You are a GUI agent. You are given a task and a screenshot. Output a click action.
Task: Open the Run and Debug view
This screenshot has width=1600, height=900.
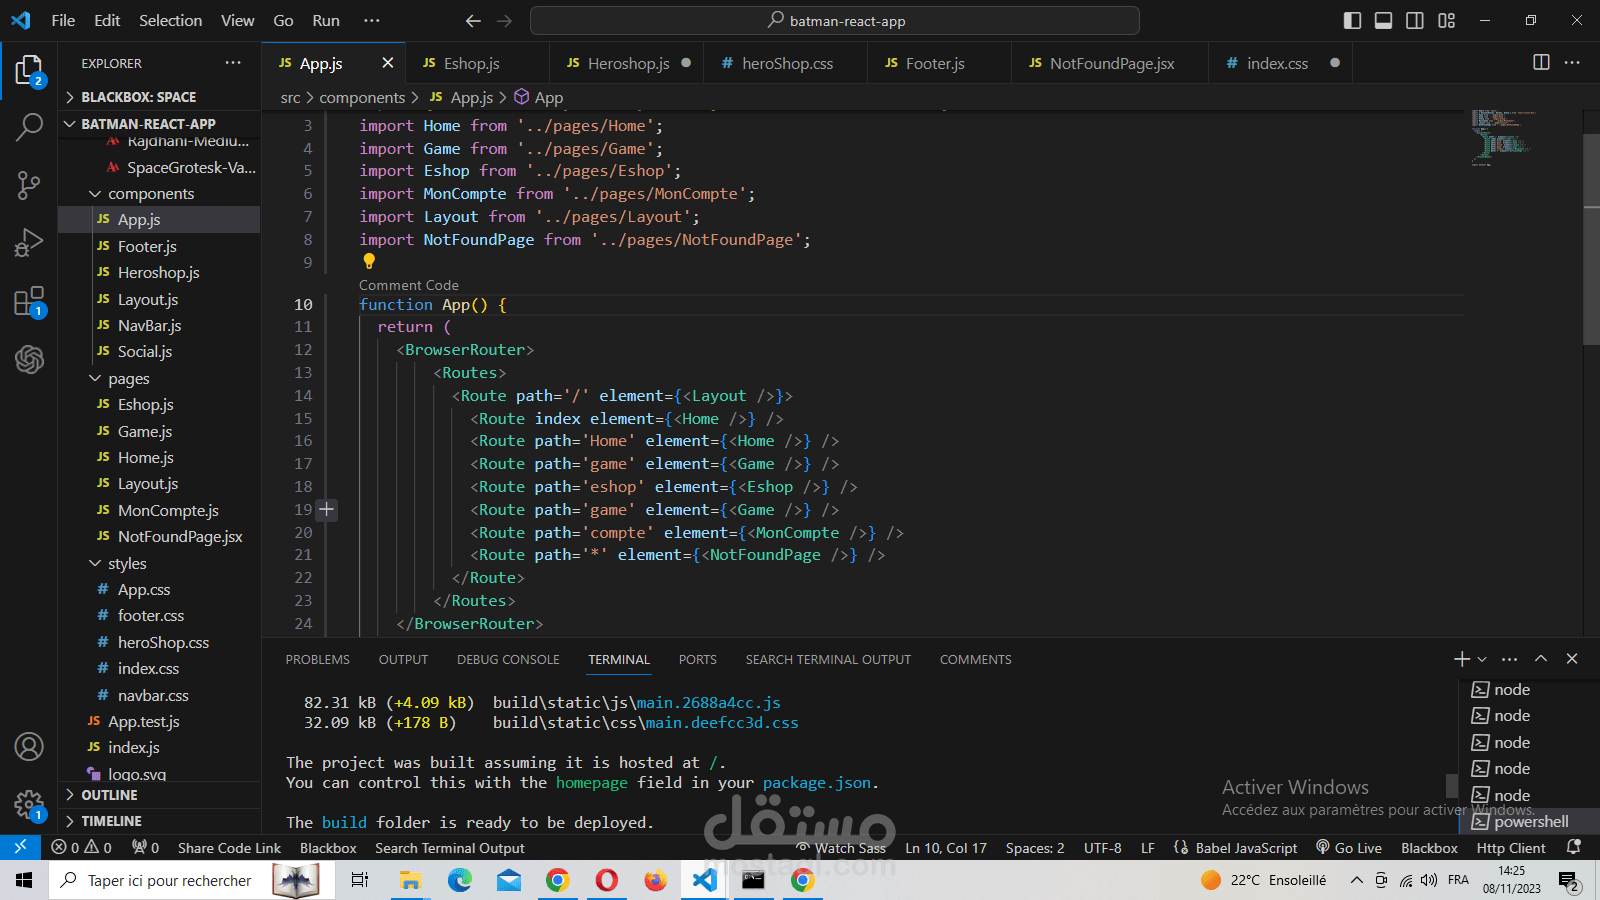pos(29,242)
